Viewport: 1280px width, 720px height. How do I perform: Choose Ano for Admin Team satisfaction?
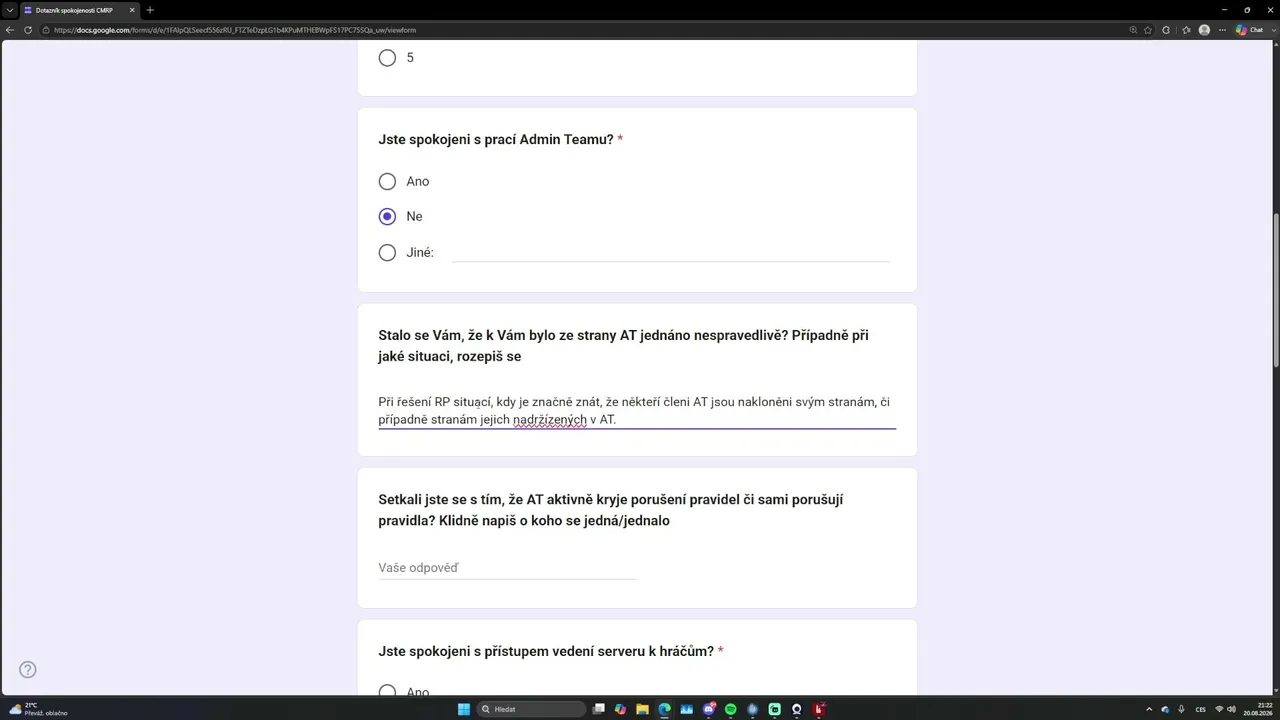click(387, 181)
